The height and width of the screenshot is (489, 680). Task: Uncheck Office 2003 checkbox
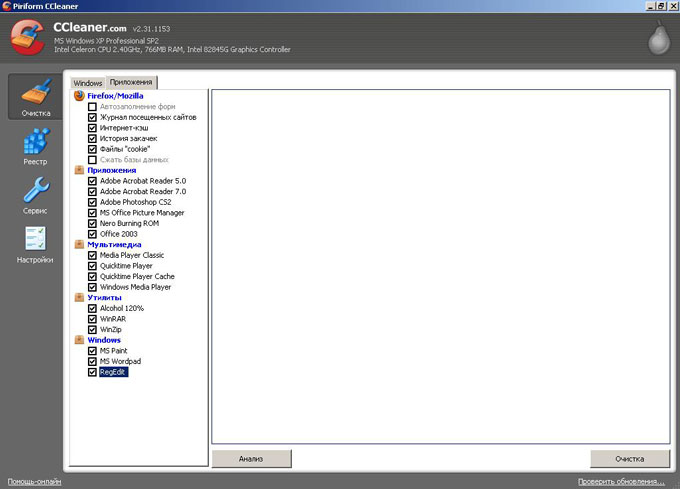[92, 234]
